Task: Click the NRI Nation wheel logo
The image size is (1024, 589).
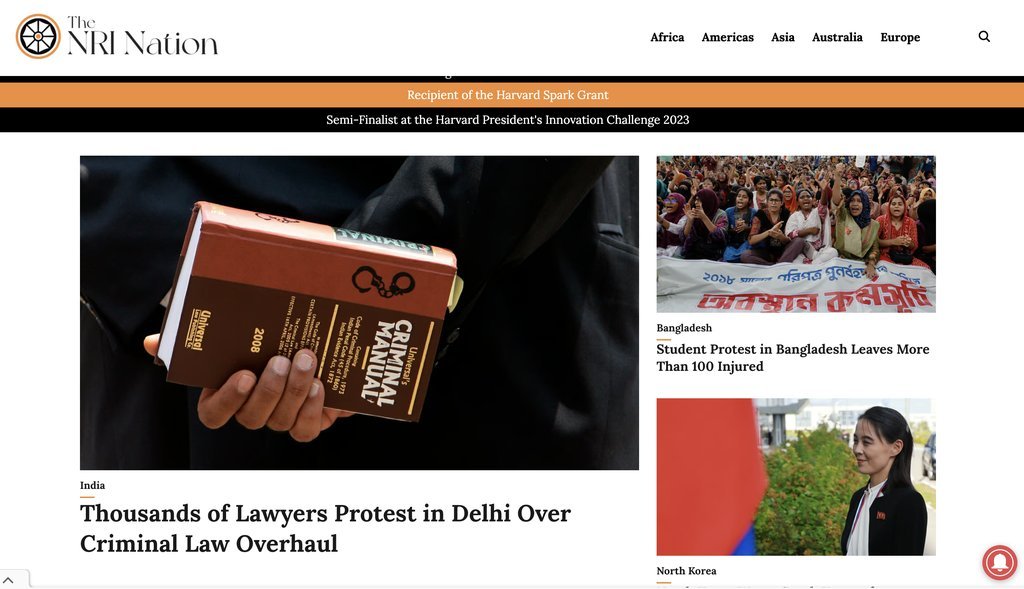Action: (x=38, y=37)
